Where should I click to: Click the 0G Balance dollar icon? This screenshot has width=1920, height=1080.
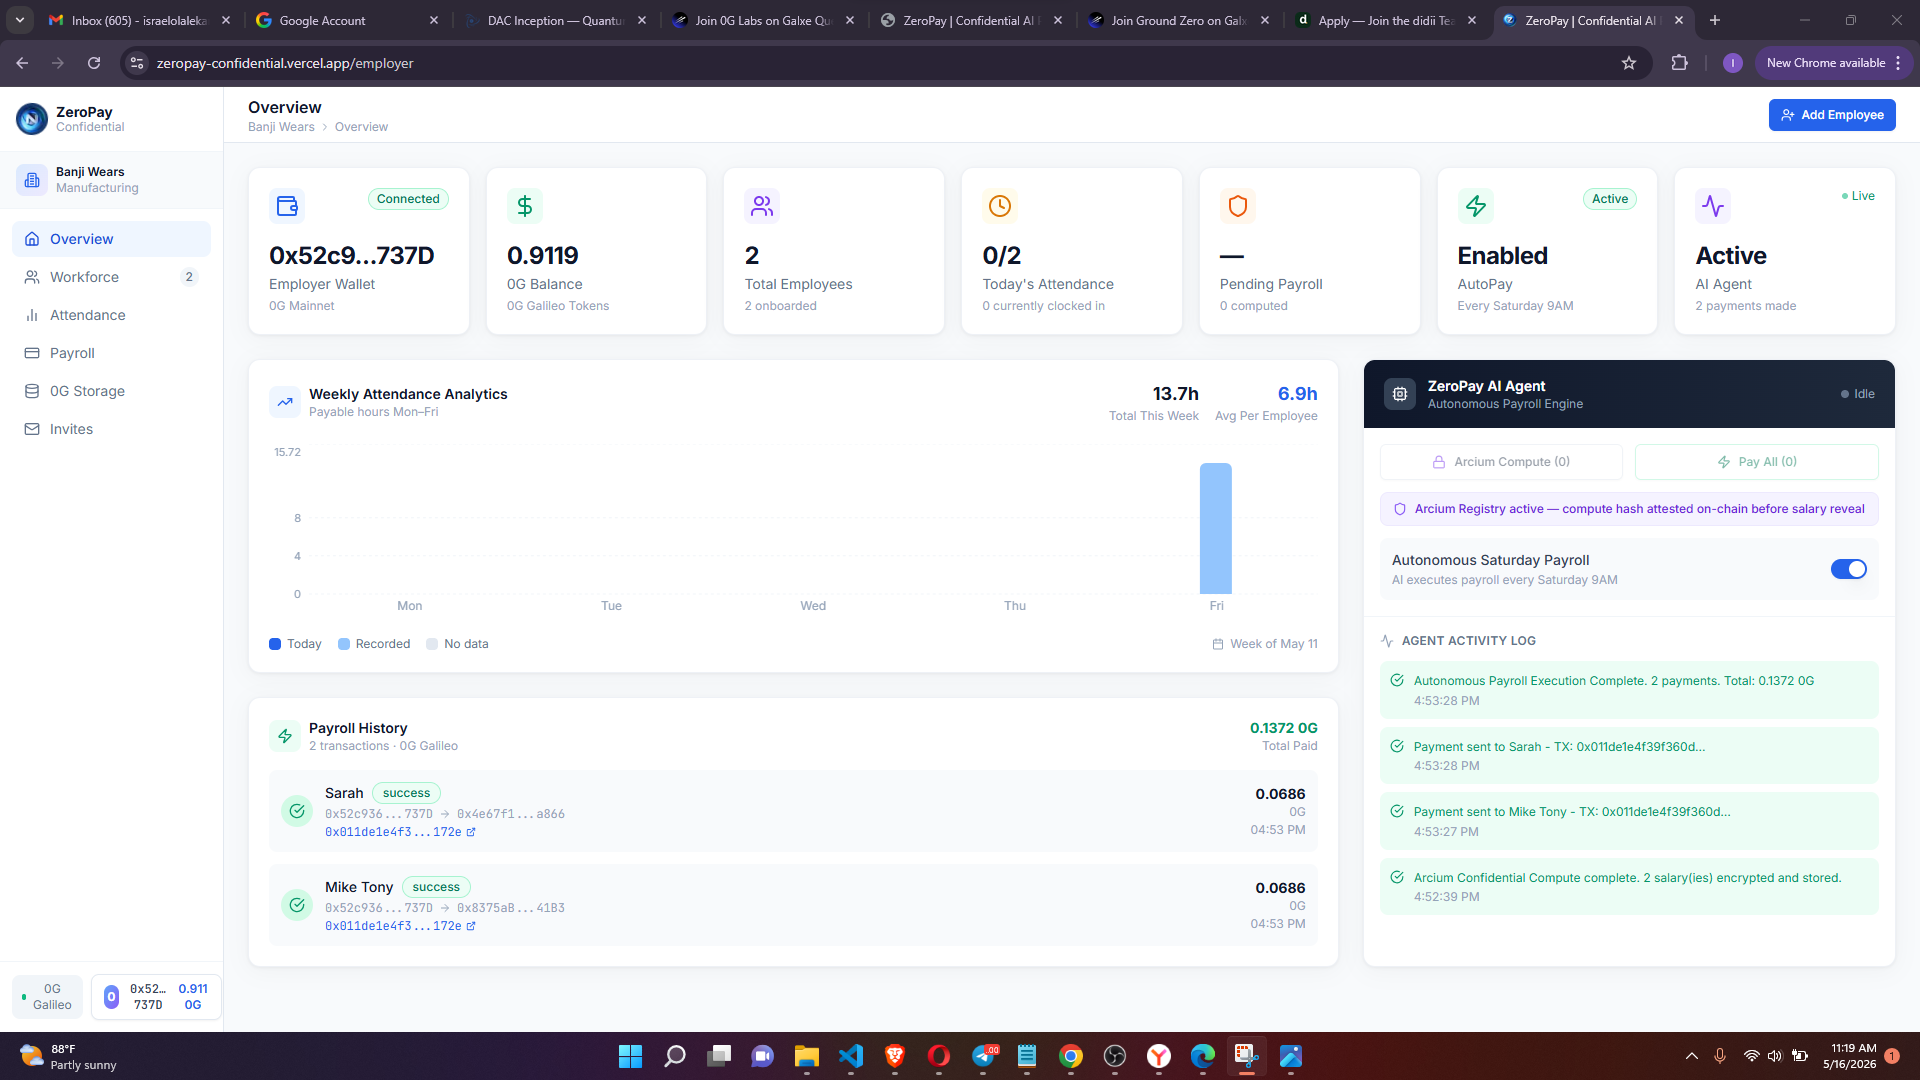[525, 206]
